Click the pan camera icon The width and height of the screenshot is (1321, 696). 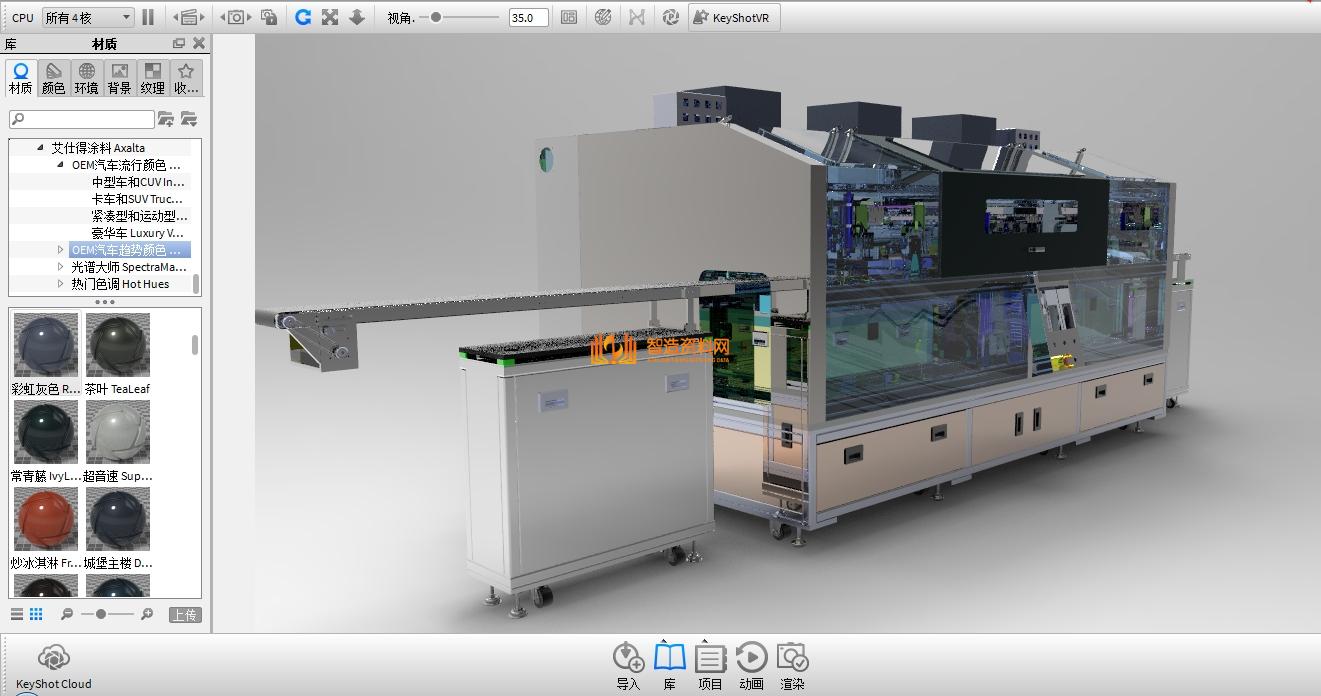click(x=330, y=17)
